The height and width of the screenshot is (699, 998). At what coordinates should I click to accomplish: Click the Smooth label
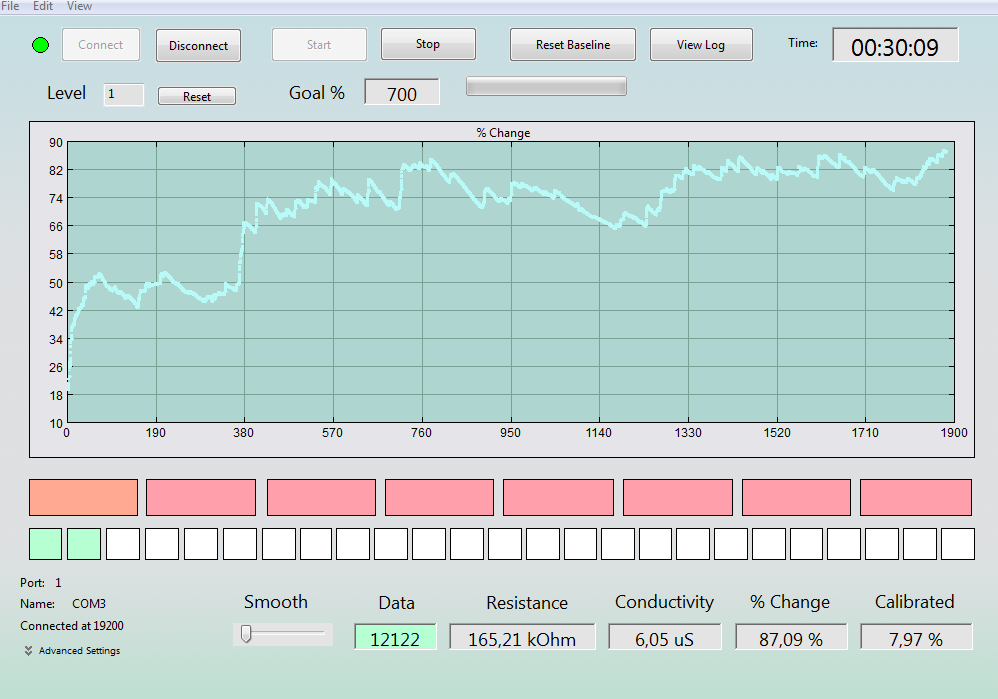276,602
